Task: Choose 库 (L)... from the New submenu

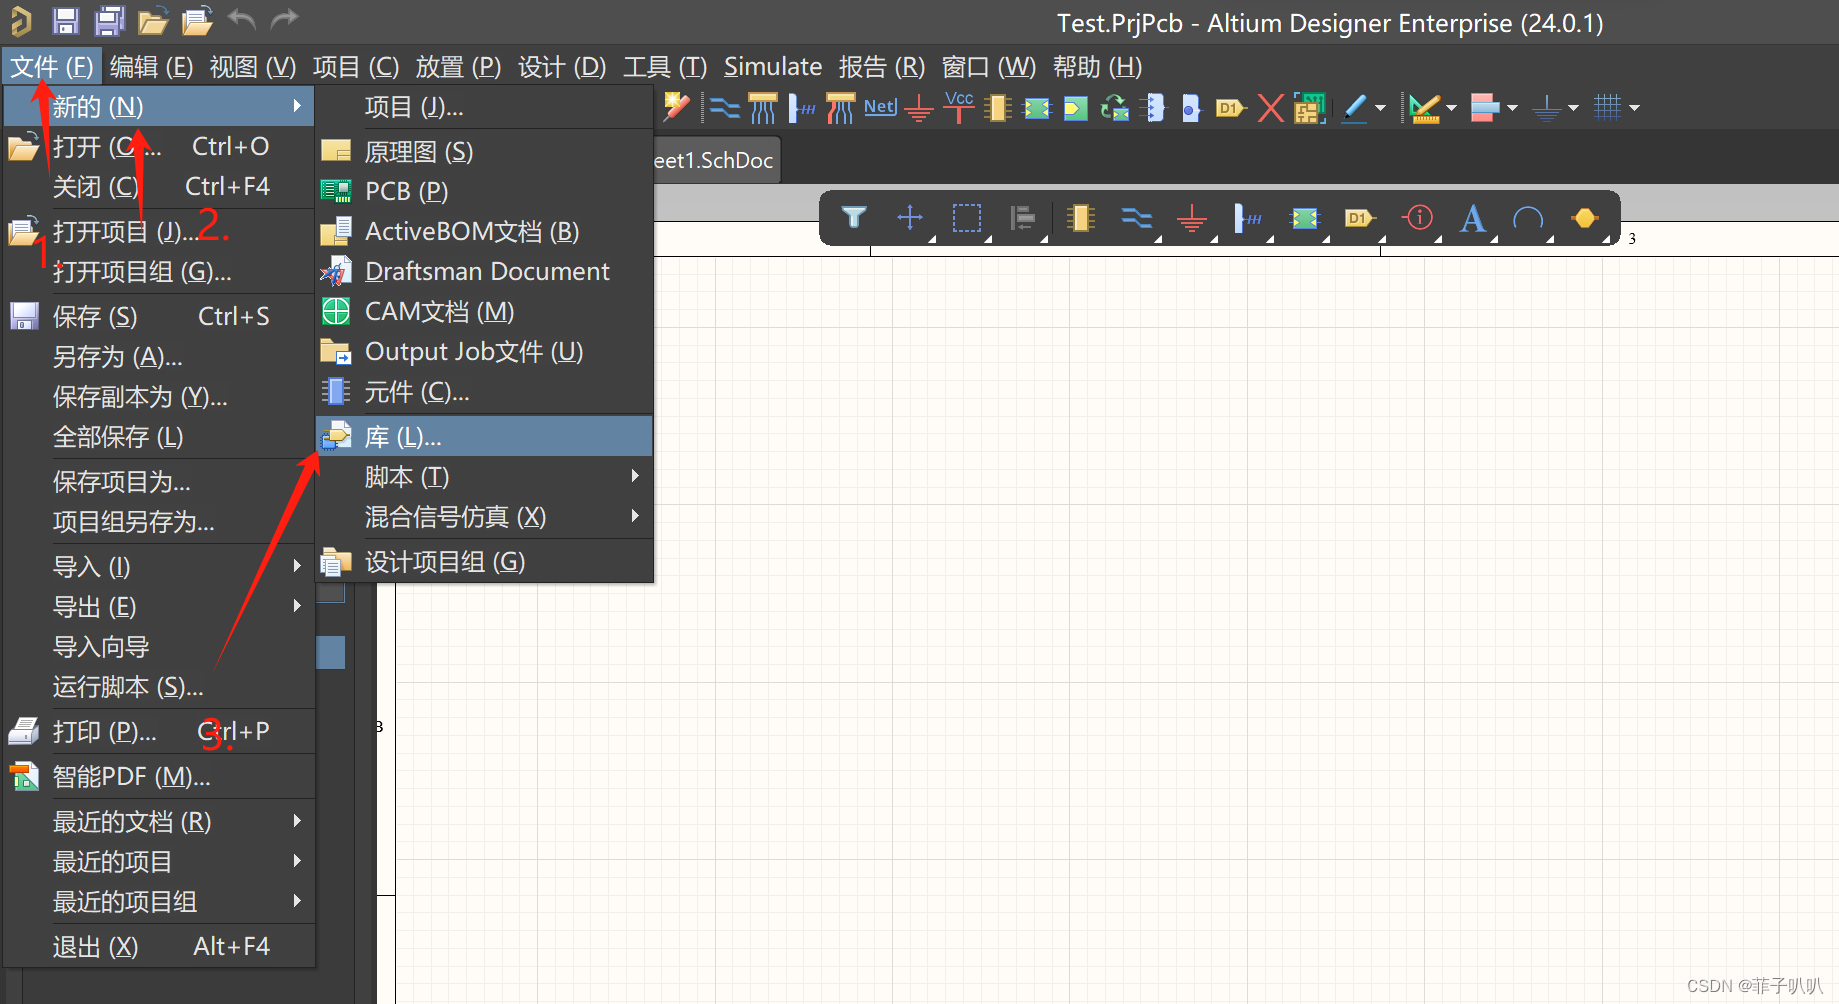Action: [x=484, y=437]
